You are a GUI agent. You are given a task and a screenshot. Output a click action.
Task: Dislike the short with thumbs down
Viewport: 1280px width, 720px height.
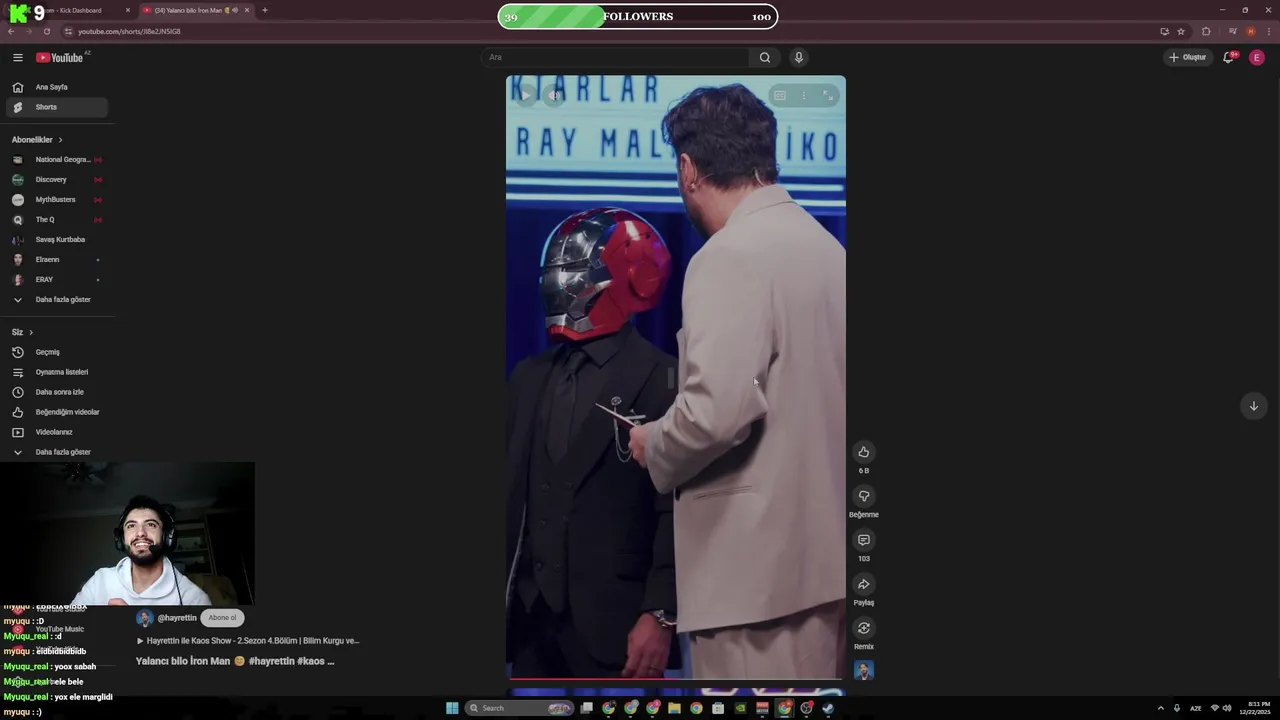click(864, 496)
